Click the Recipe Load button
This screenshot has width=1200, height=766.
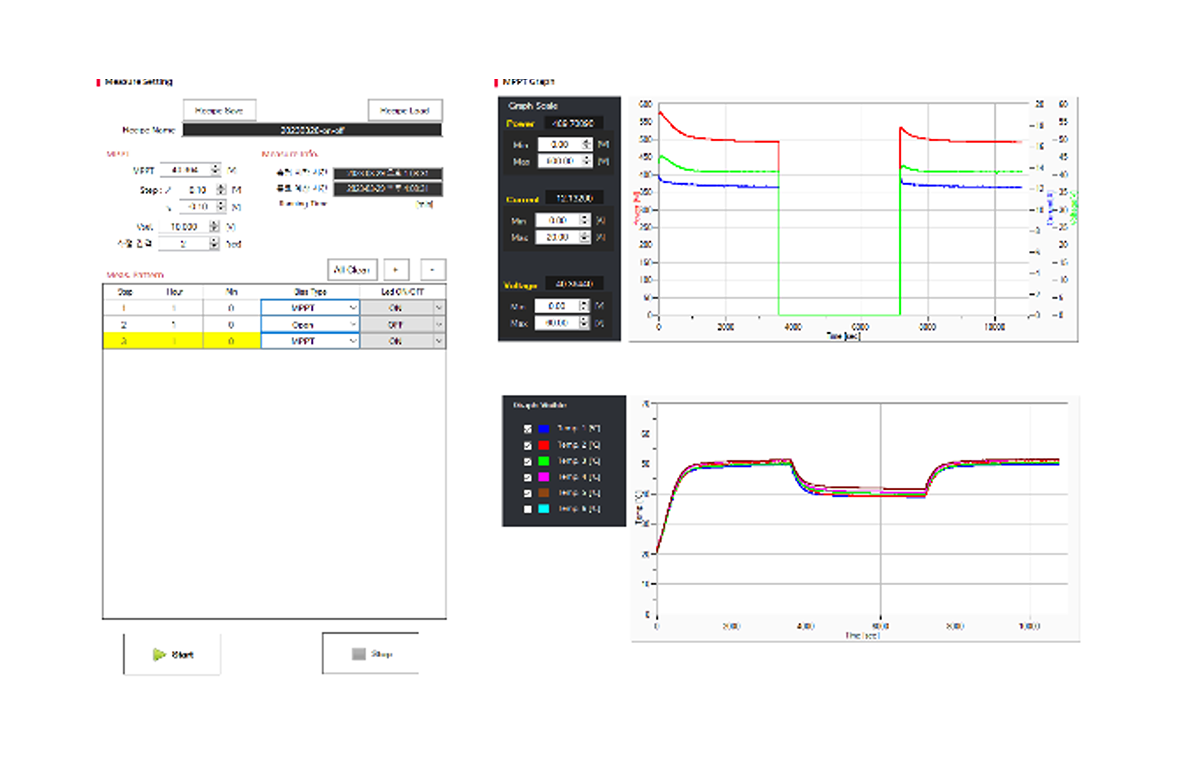pos(405,110)
